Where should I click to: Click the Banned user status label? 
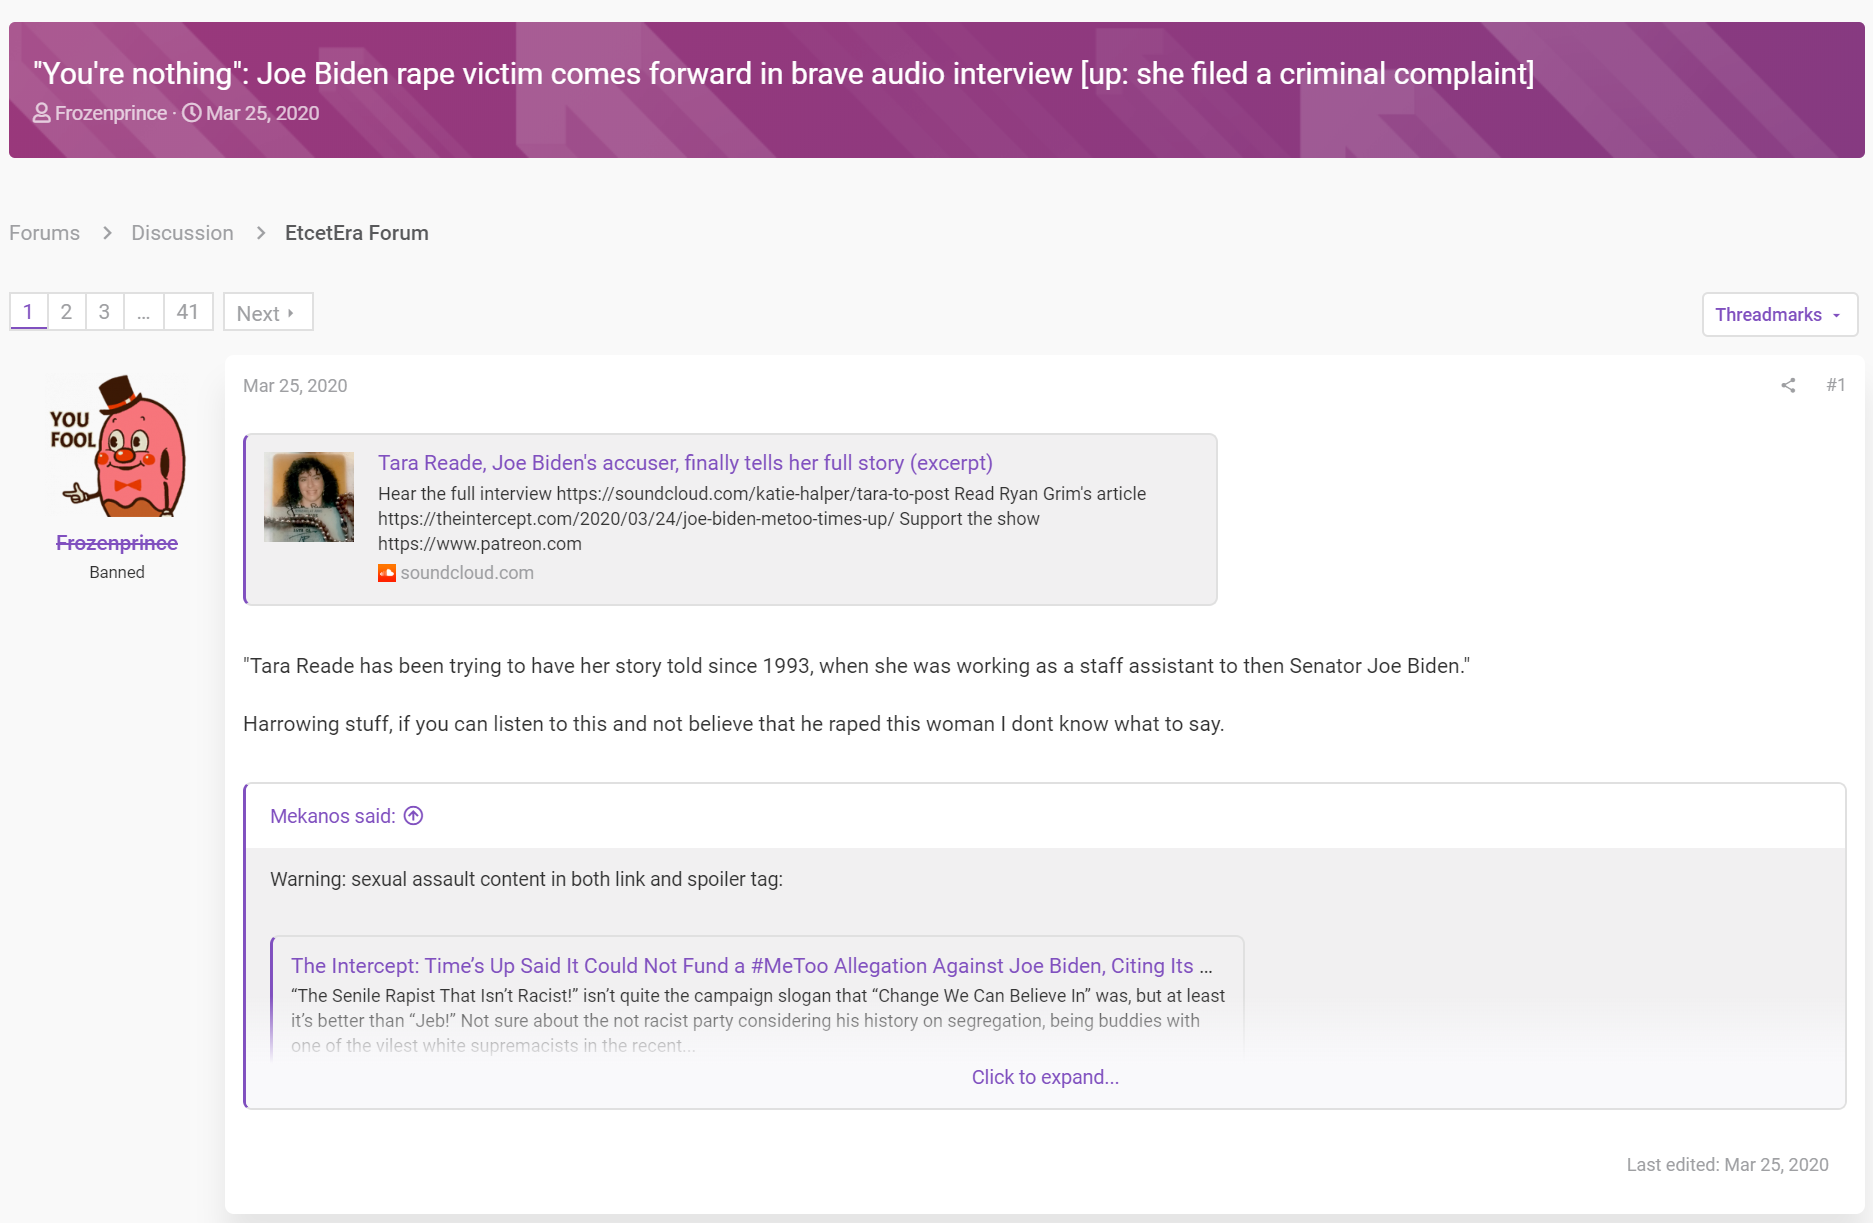point(117,572)
